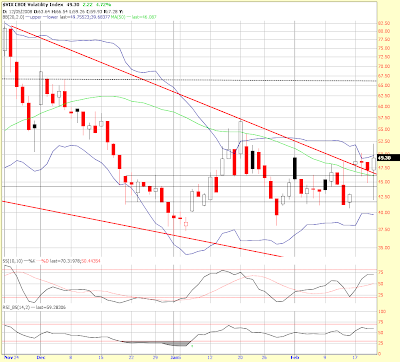The image size is (400, 362).
Task: Click the 82.50 price axis label
Action: point(384,23)
